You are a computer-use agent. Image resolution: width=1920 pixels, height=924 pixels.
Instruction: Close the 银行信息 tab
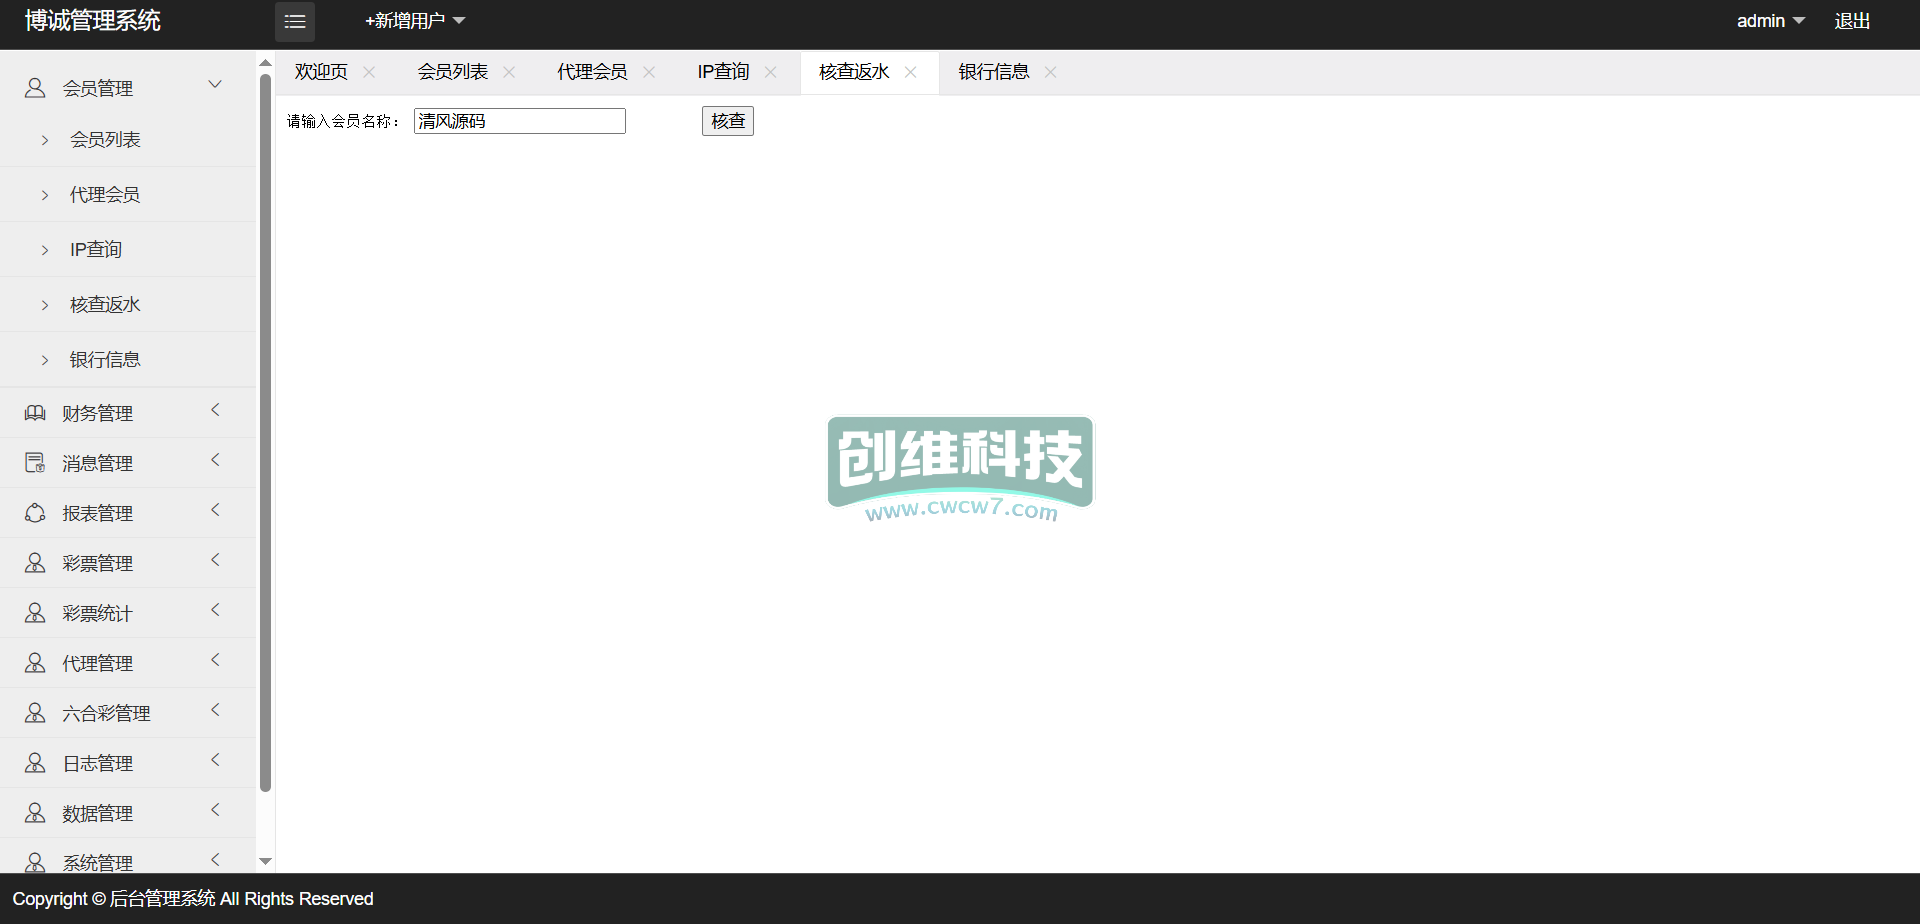[x=1050, y=72]
